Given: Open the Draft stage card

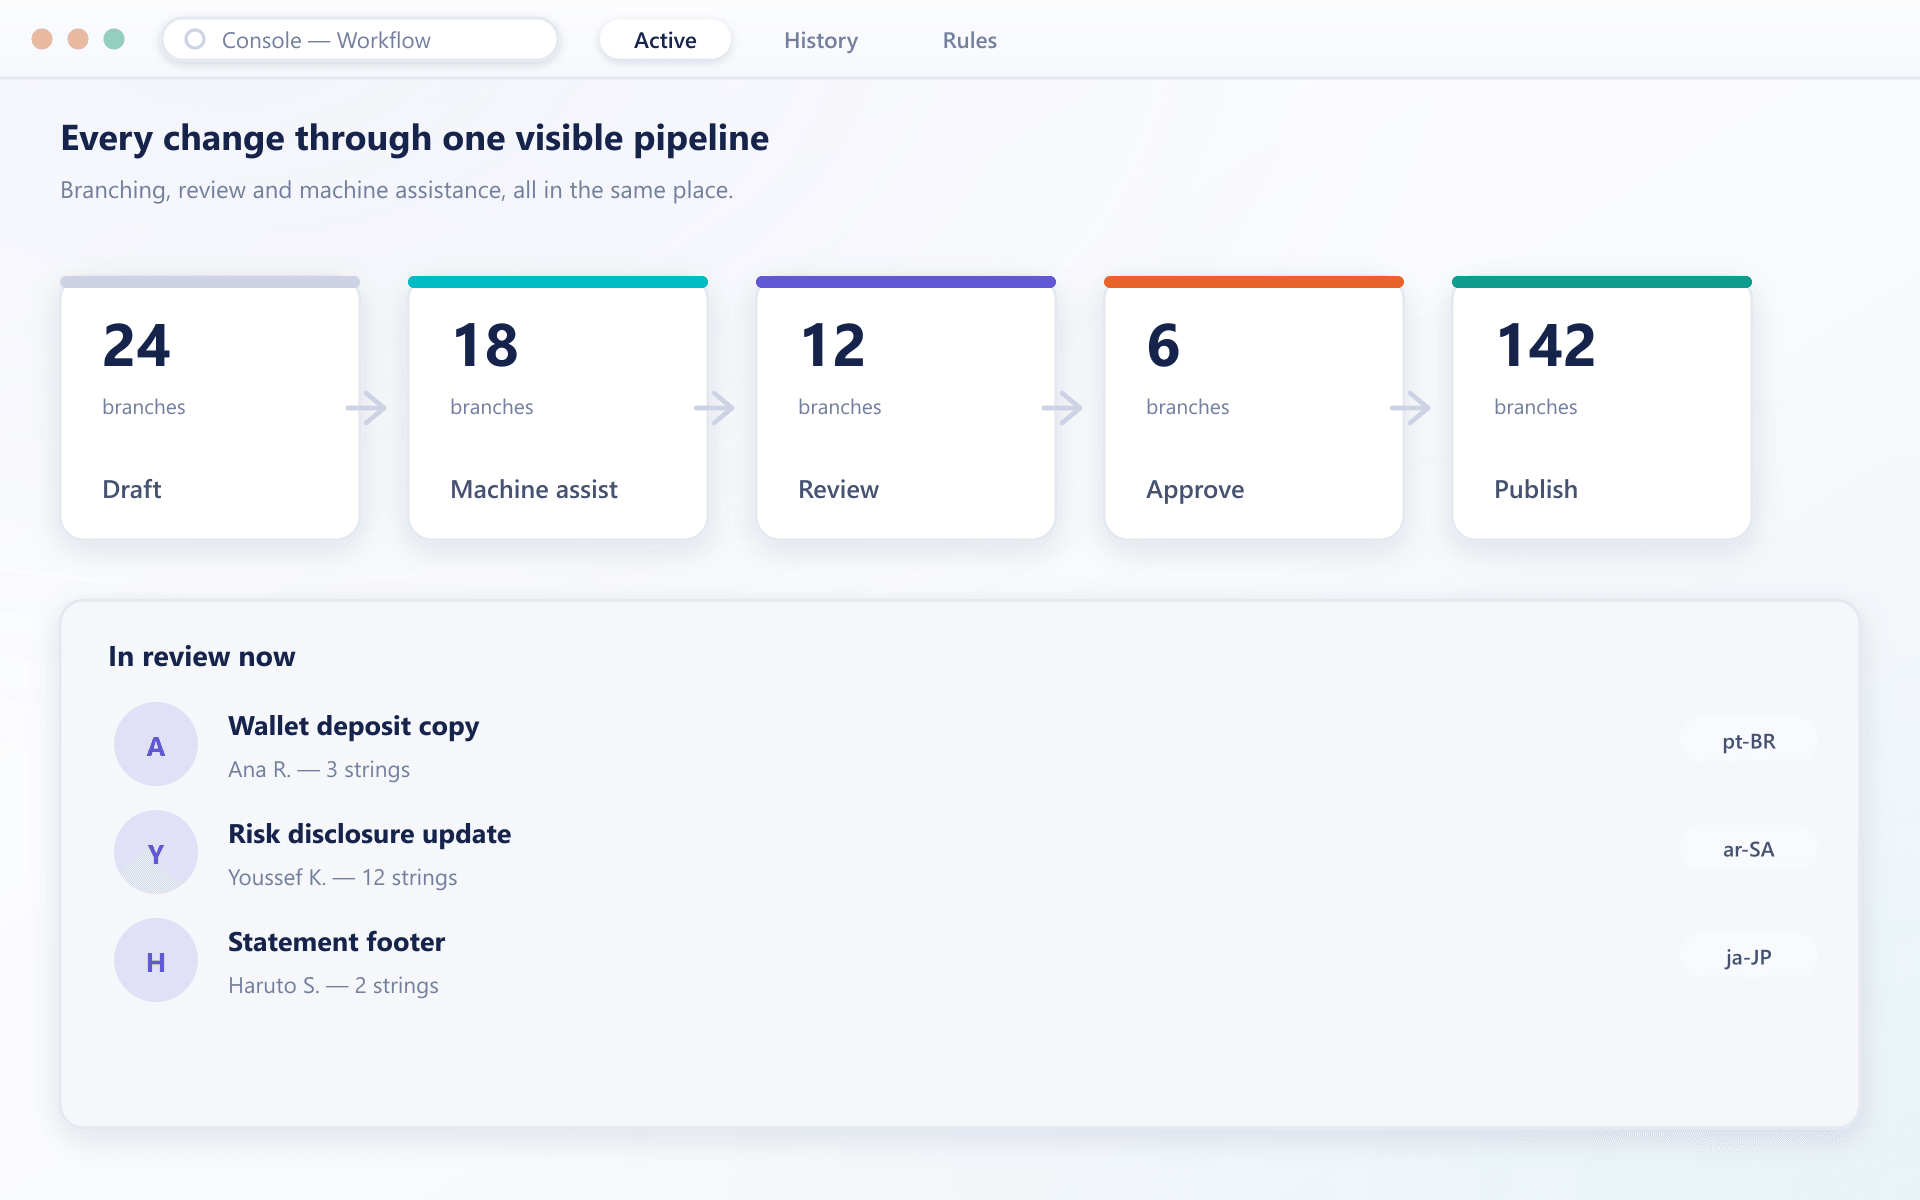Looking at the screenshot, I should coord(210,408).
